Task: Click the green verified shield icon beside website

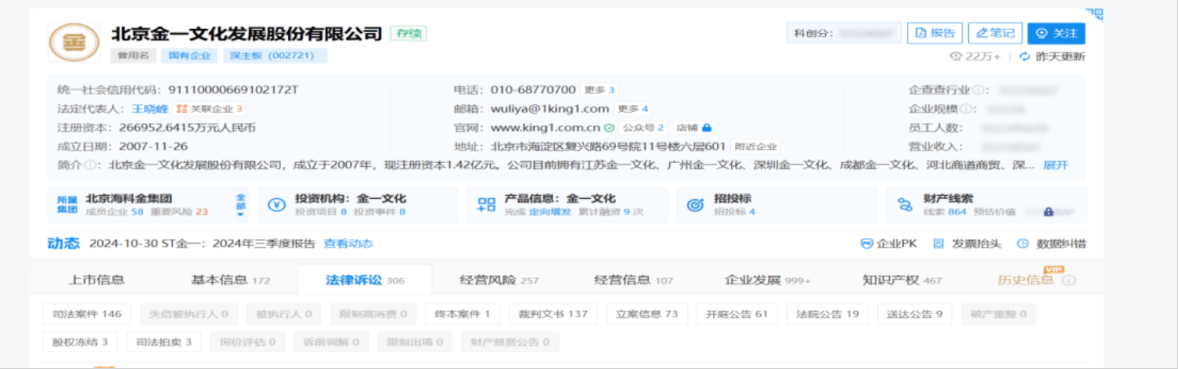Action: pyautogui.click(x=609, y=128)
